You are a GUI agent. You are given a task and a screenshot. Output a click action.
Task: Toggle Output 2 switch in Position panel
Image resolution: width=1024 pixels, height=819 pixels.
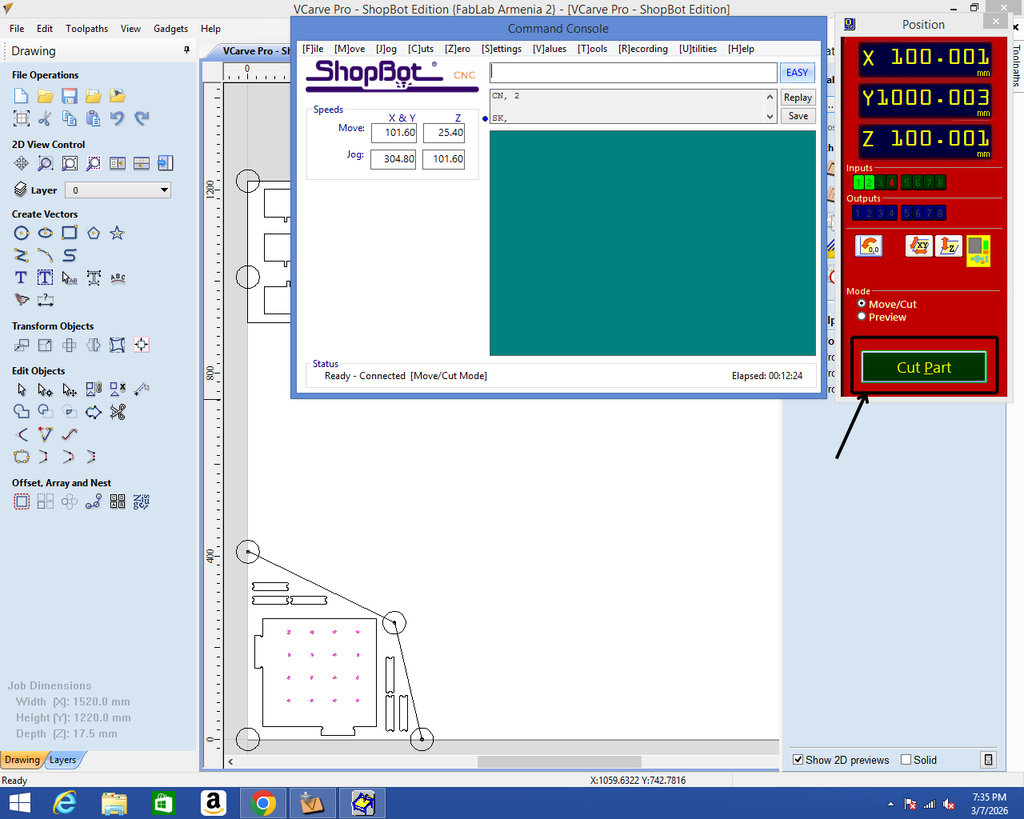pyautogui.click(x=869, y=213)
